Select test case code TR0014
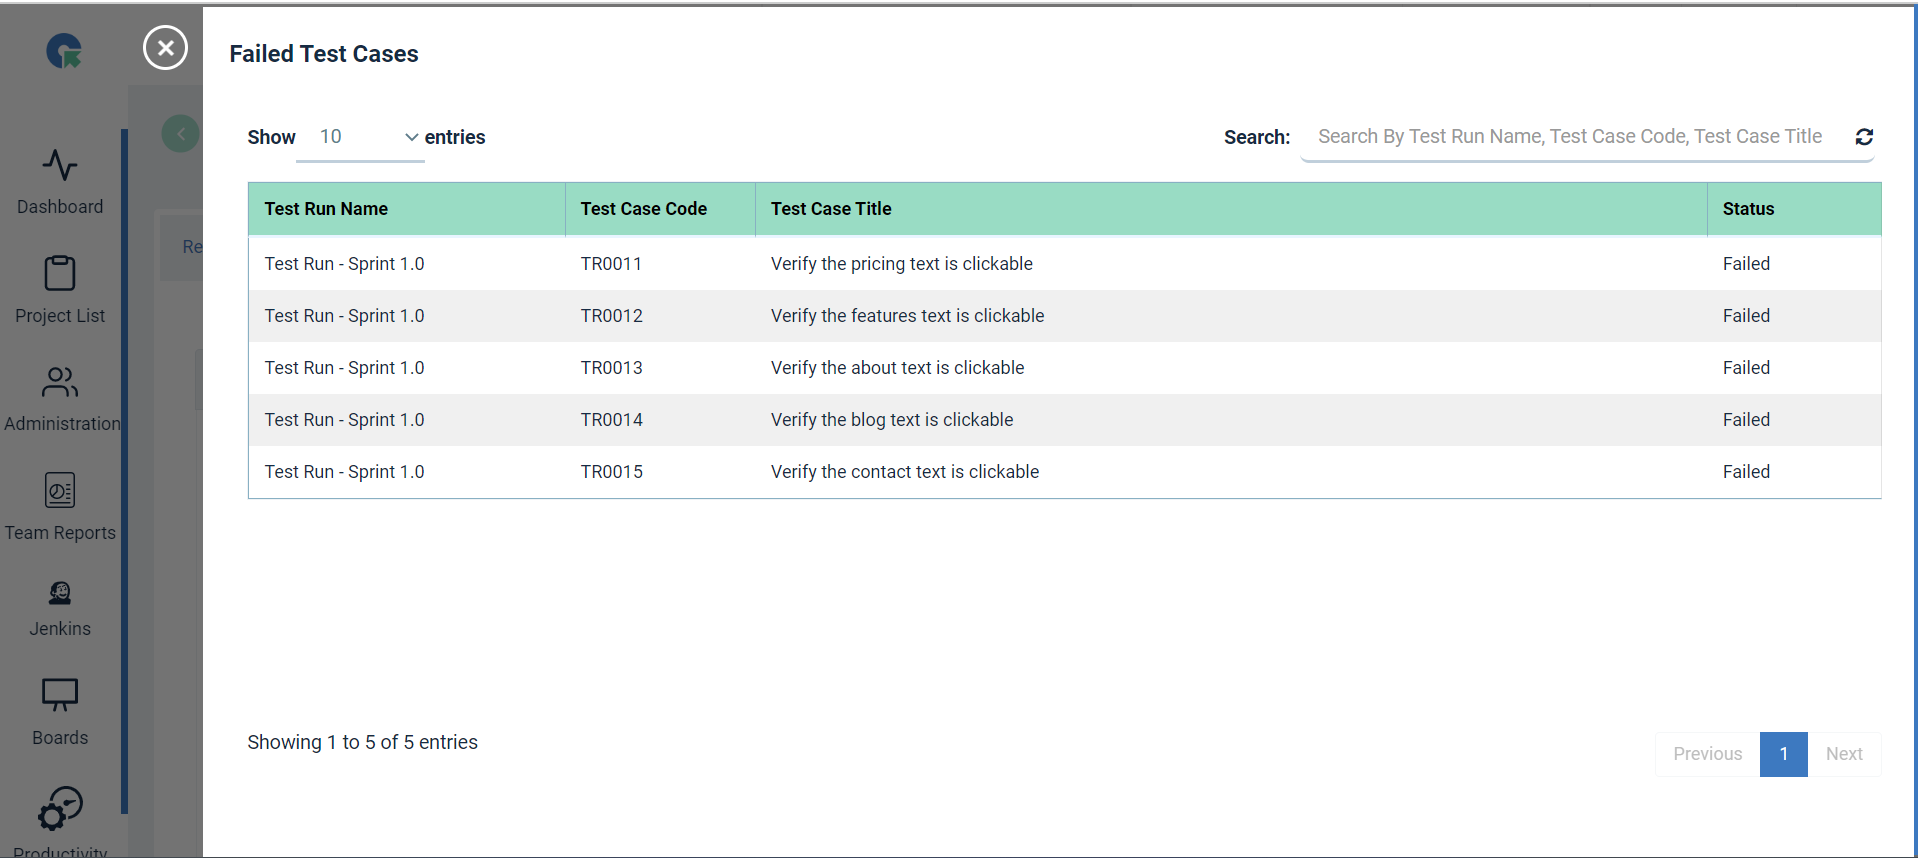1918x858 pixels. 612,420
